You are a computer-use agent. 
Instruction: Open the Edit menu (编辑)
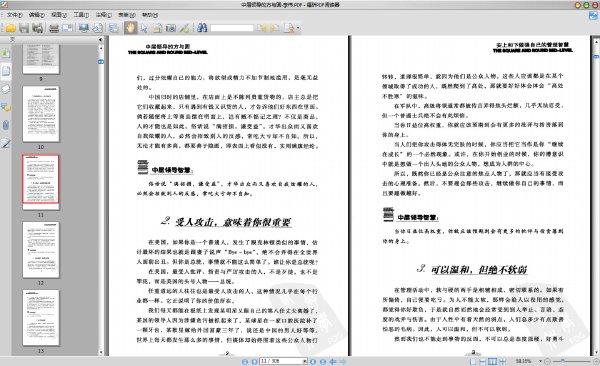[37, 15]
